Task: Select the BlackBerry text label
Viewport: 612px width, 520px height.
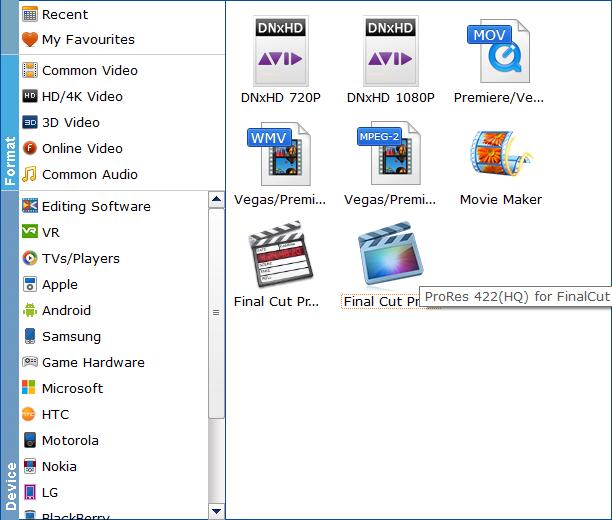Action: point(76,516)
